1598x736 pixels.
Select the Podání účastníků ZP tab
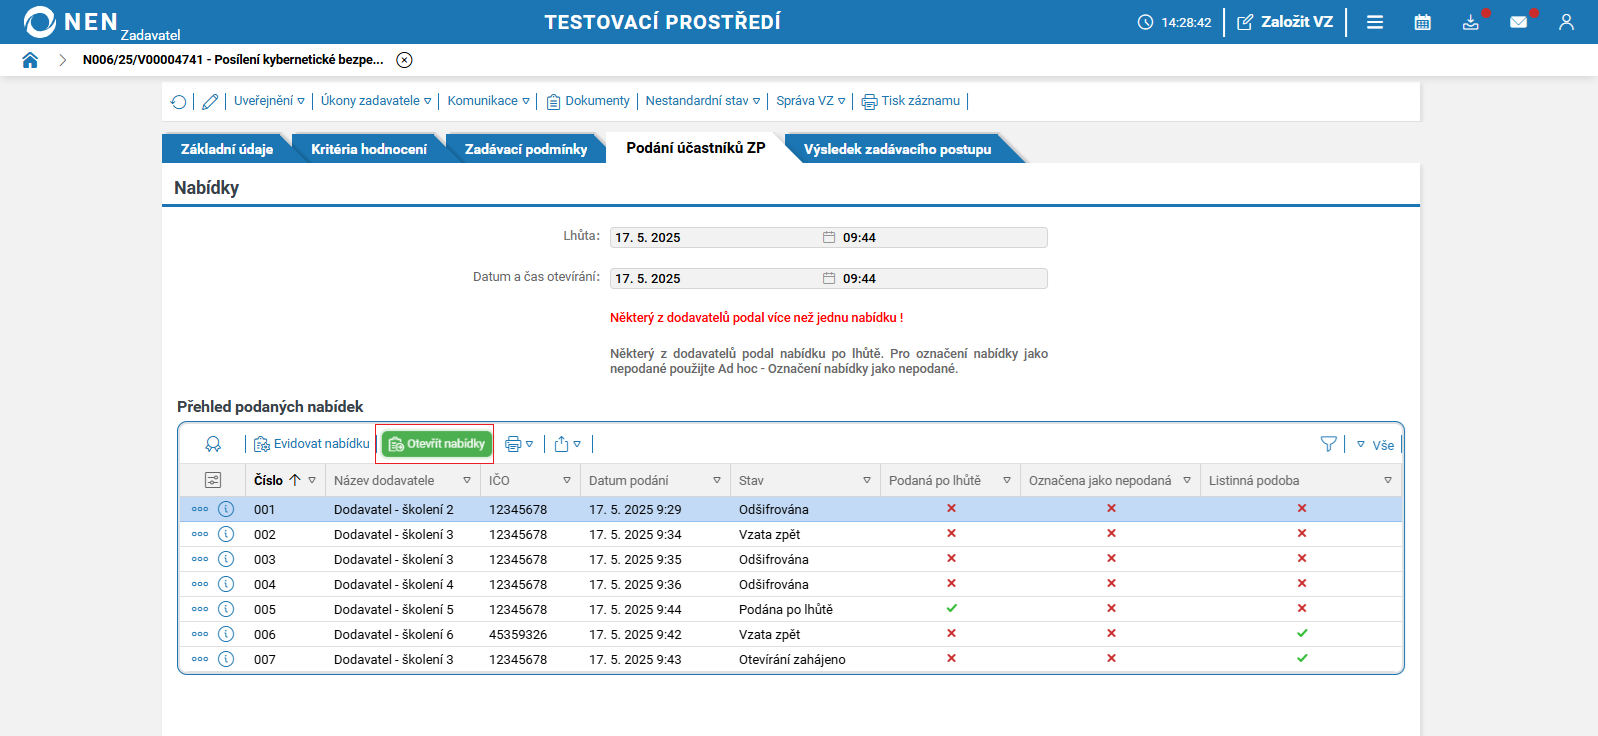tap(696, 148)
